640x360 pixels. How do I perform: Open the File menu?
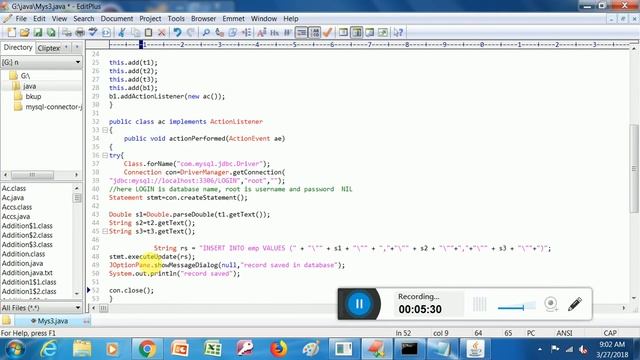click(21, 19)
